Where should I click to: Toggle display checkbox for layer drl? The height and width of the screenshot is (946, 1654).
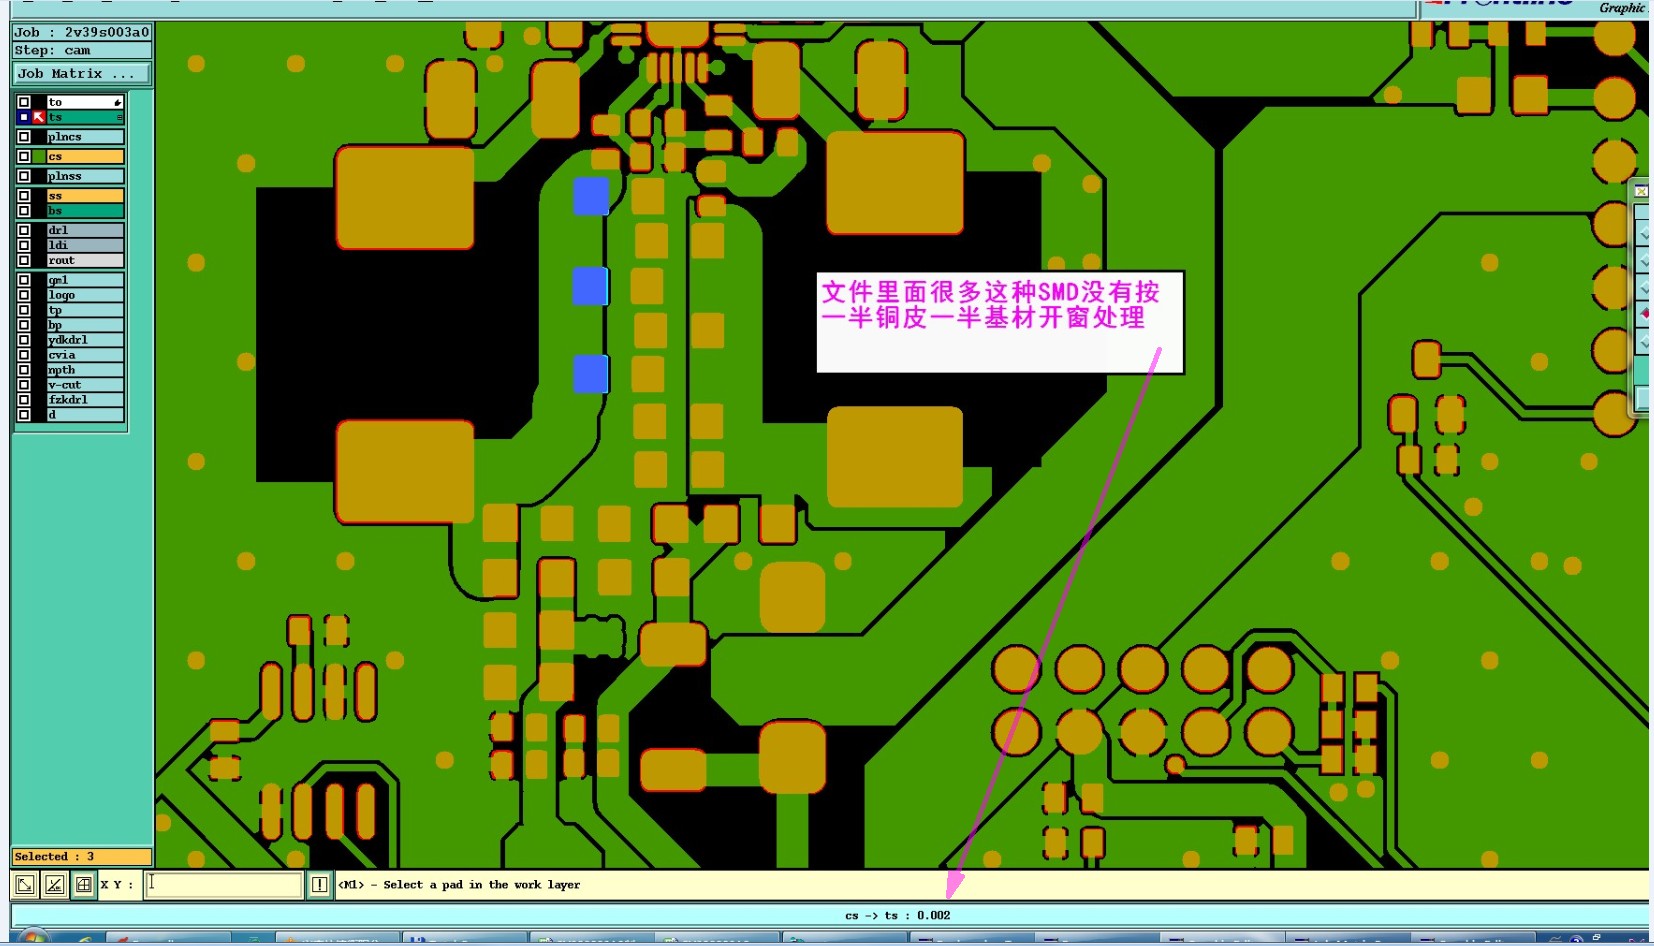24,230
